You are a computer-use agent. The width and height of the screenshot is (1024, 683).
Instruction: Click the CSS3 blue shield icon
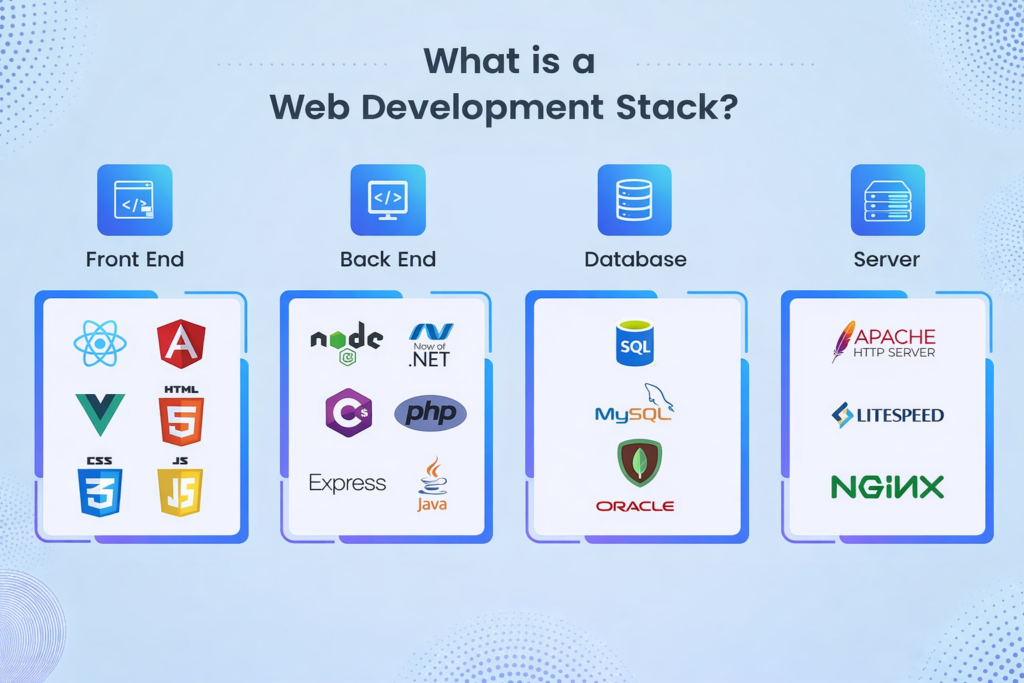[100, 488]
